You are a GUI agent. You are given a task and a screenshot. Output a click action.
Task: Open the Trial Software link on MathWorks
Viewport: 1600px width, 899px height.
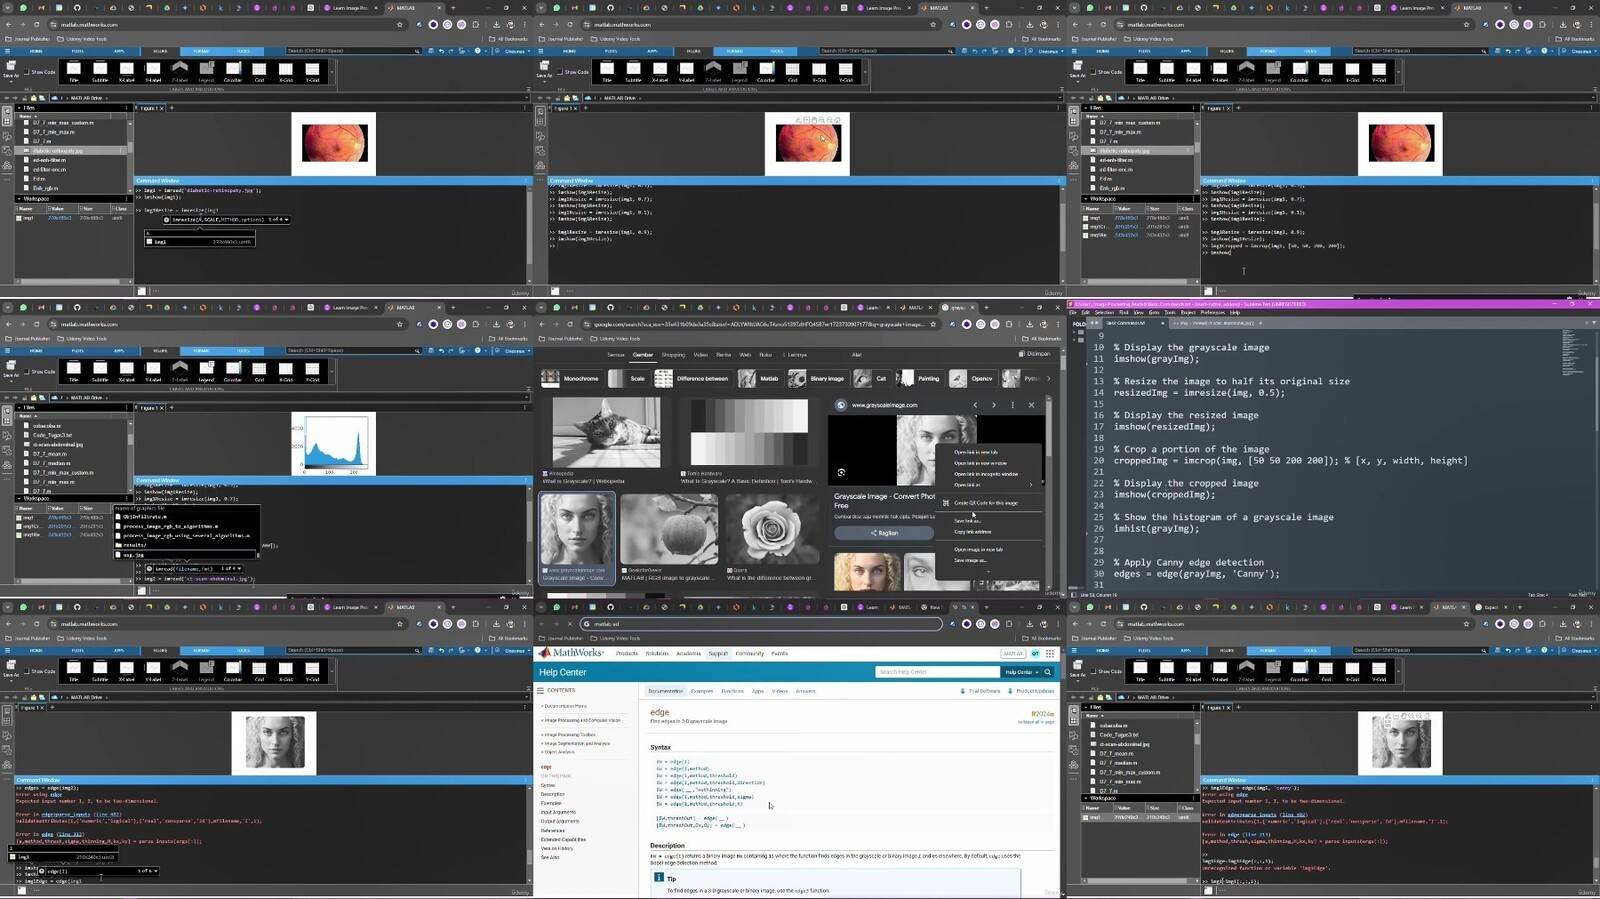click(x=983, y=691)
